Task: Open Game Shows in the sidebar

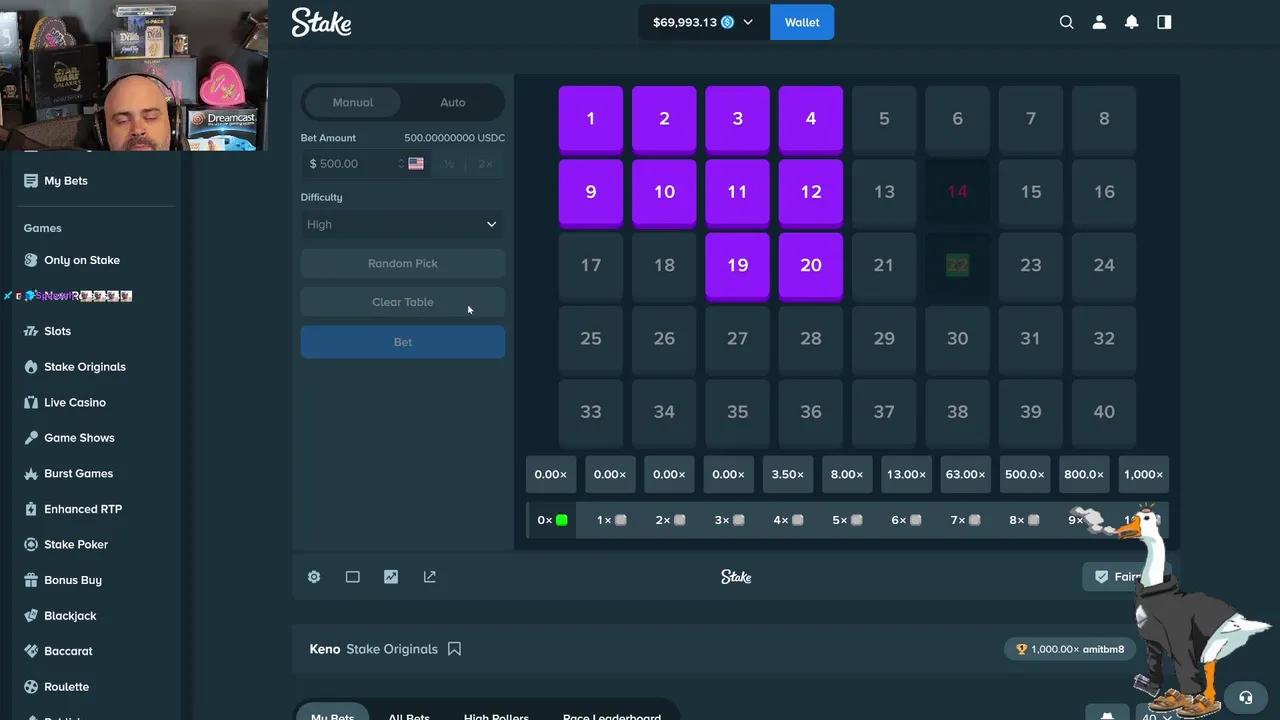Action: click(x=79, y=438)
